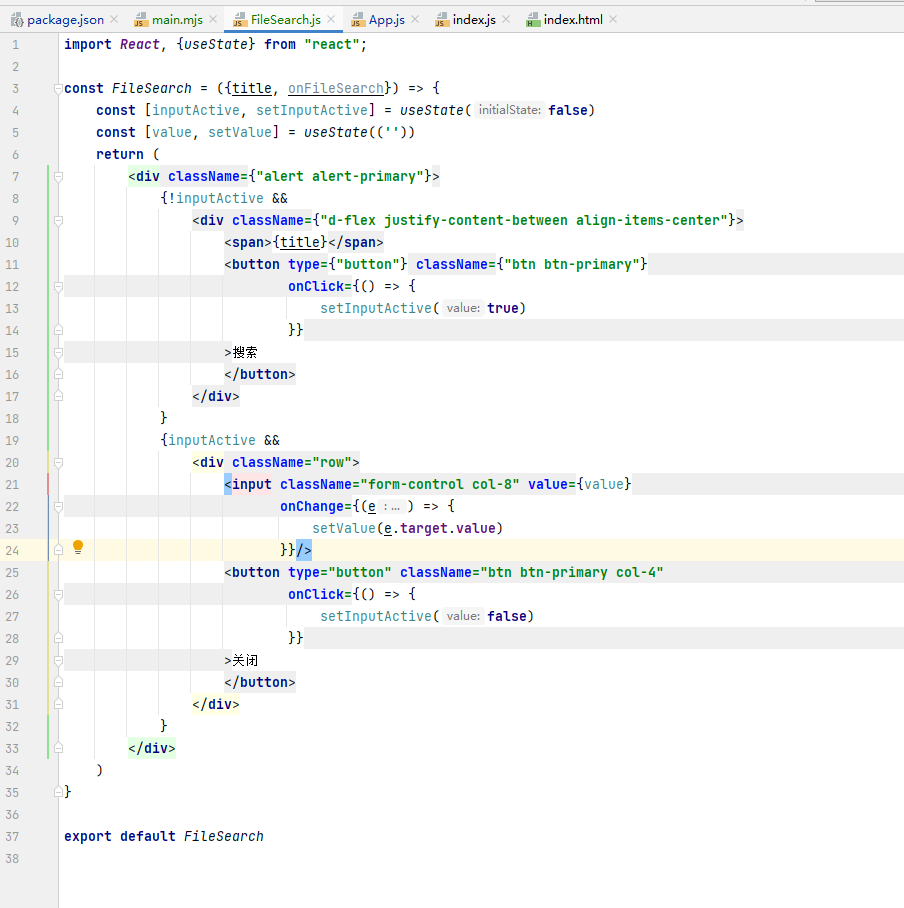Click the 关闭 button label text
The image size is (904, 908).
click(245, 660)
